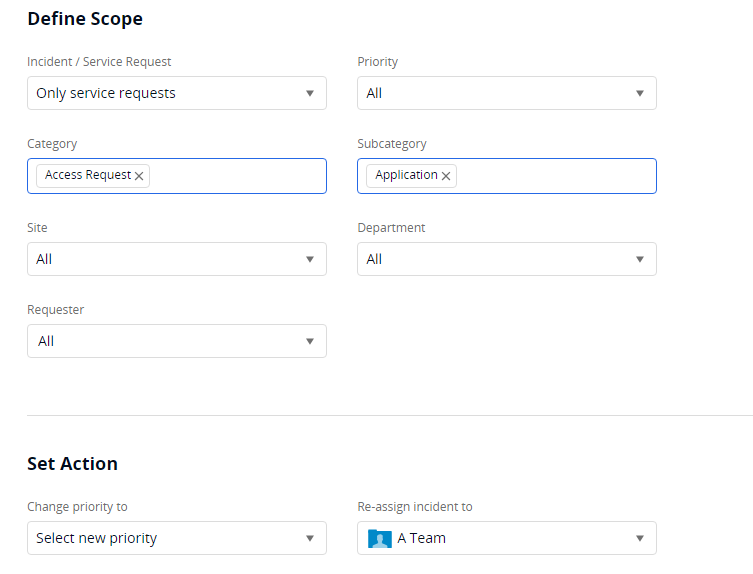This screenshot has height=574, width=753.
Task: Remove the Access Request category tag
Action: click(x=139, y=176)
